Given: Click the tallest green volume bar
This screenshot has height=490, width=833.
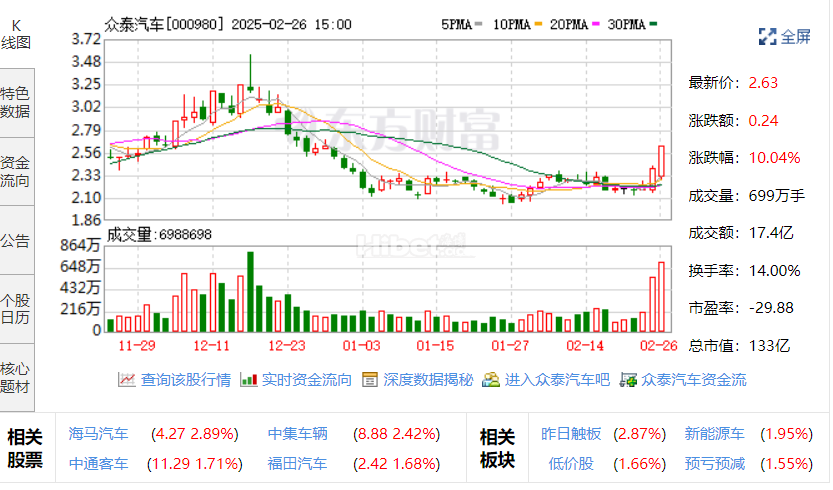Looking at the screenshot, I should pyautogui.click(x=250, y=292).
